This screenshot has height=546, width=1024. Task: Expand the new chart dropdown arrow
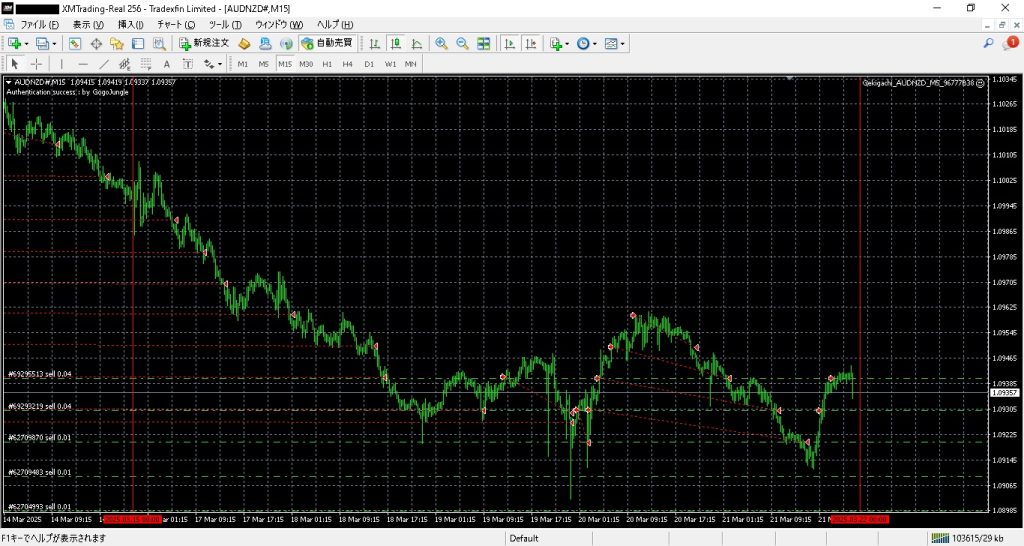tap(27, 44)
